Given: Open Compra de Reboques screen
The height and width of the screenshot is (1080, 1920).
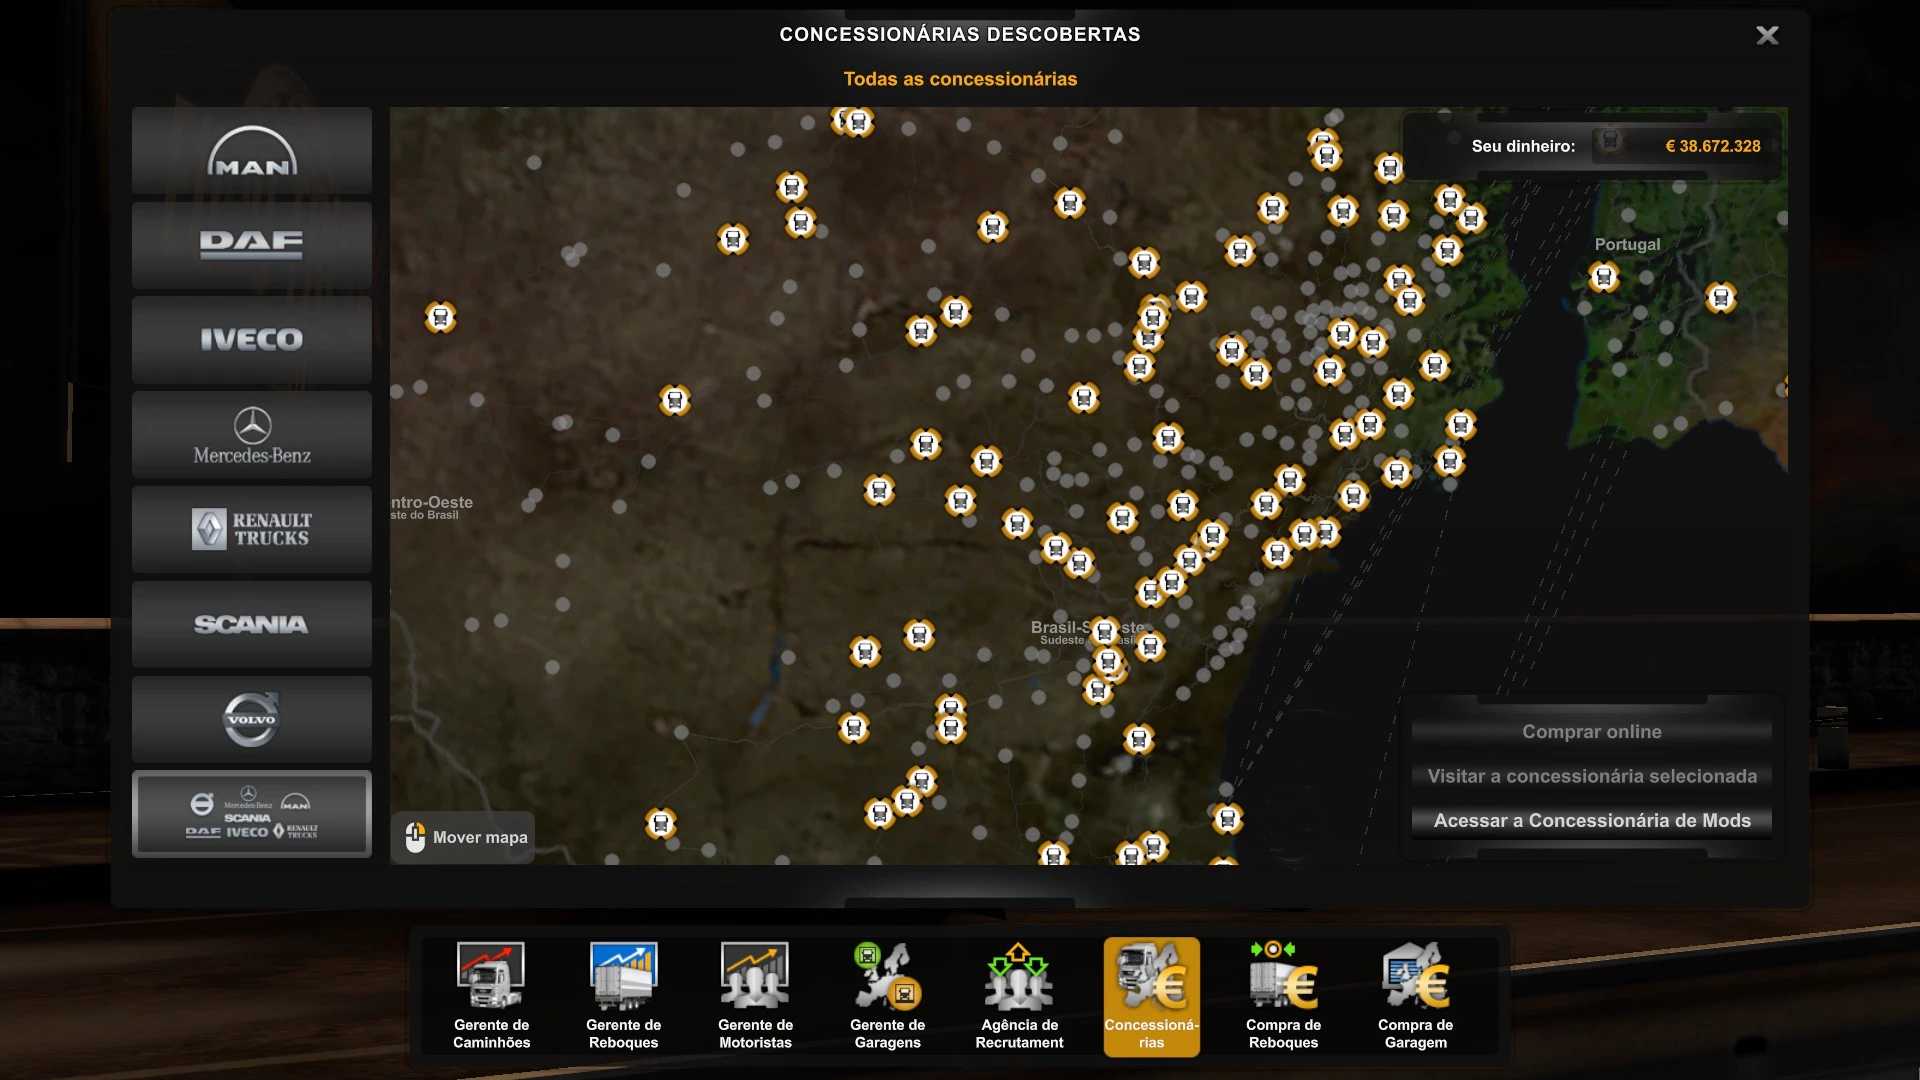Looking at the screenshot, I should (1283, 995).
